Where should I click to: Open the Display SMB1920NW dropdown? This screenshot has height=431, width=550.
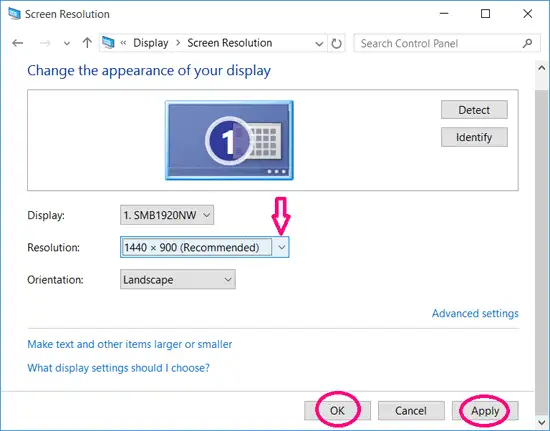click(x=167, y=215)
